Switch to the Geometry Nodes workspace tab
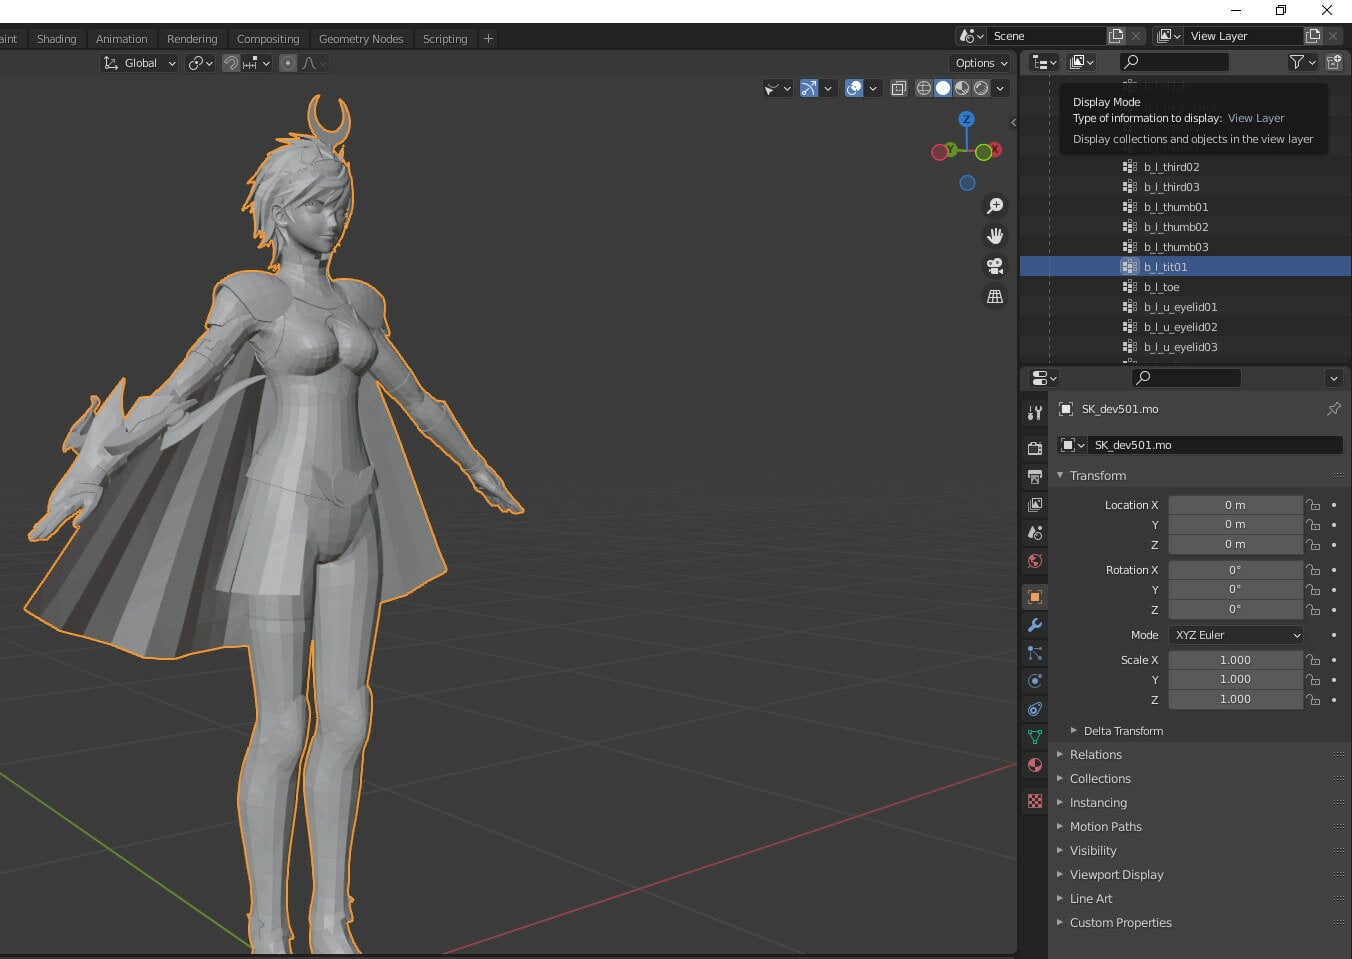Image resolution: width=1352 pixels, height=959 pixels. (x=361, y=39)
